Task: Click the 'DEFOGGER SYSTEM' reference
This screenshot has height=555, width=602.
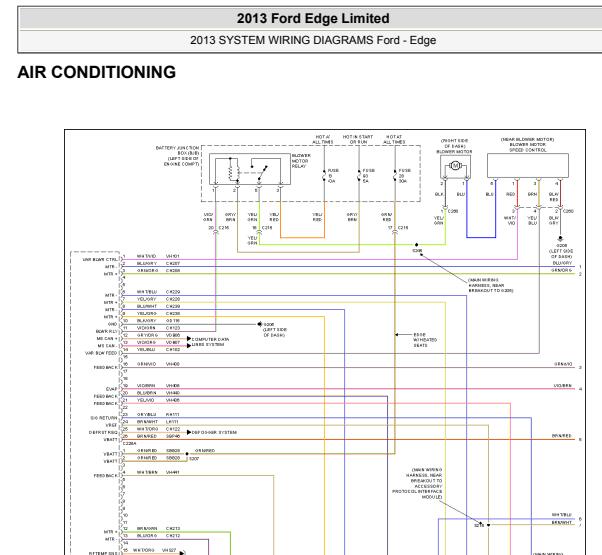Action: [x=214, y=432]
